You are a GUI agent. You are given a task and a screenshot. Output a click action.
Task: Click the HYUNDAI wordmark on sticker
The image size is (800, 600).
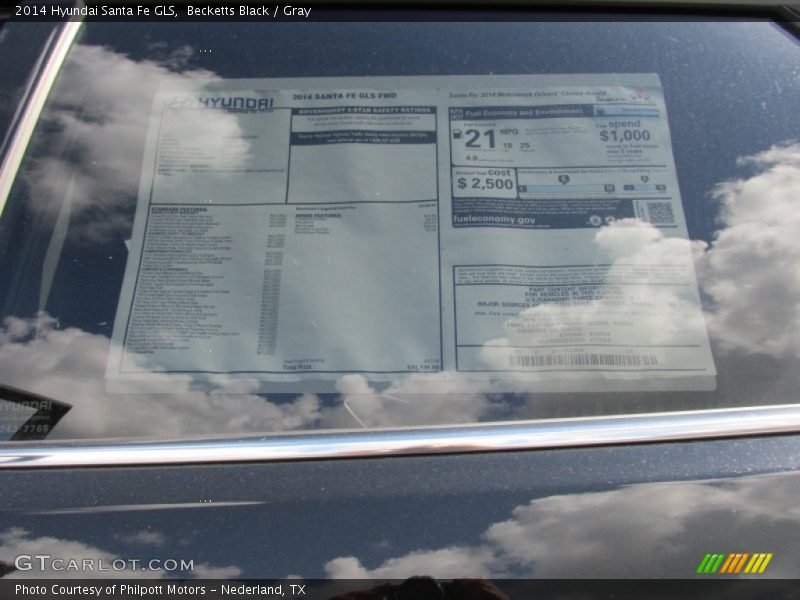[x=236, y=103]
